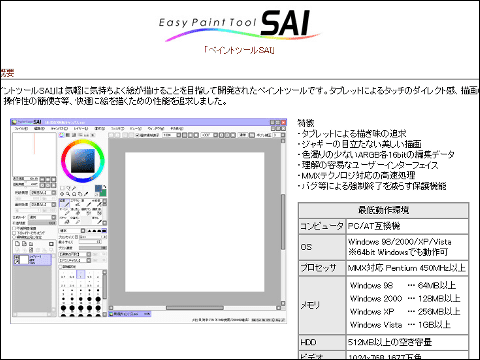Image resolution: width=480 pixels, height=360 pixels.
Task: Select the blue foreground color swatch
Action: pyautogui.click(x=98, y=188)
